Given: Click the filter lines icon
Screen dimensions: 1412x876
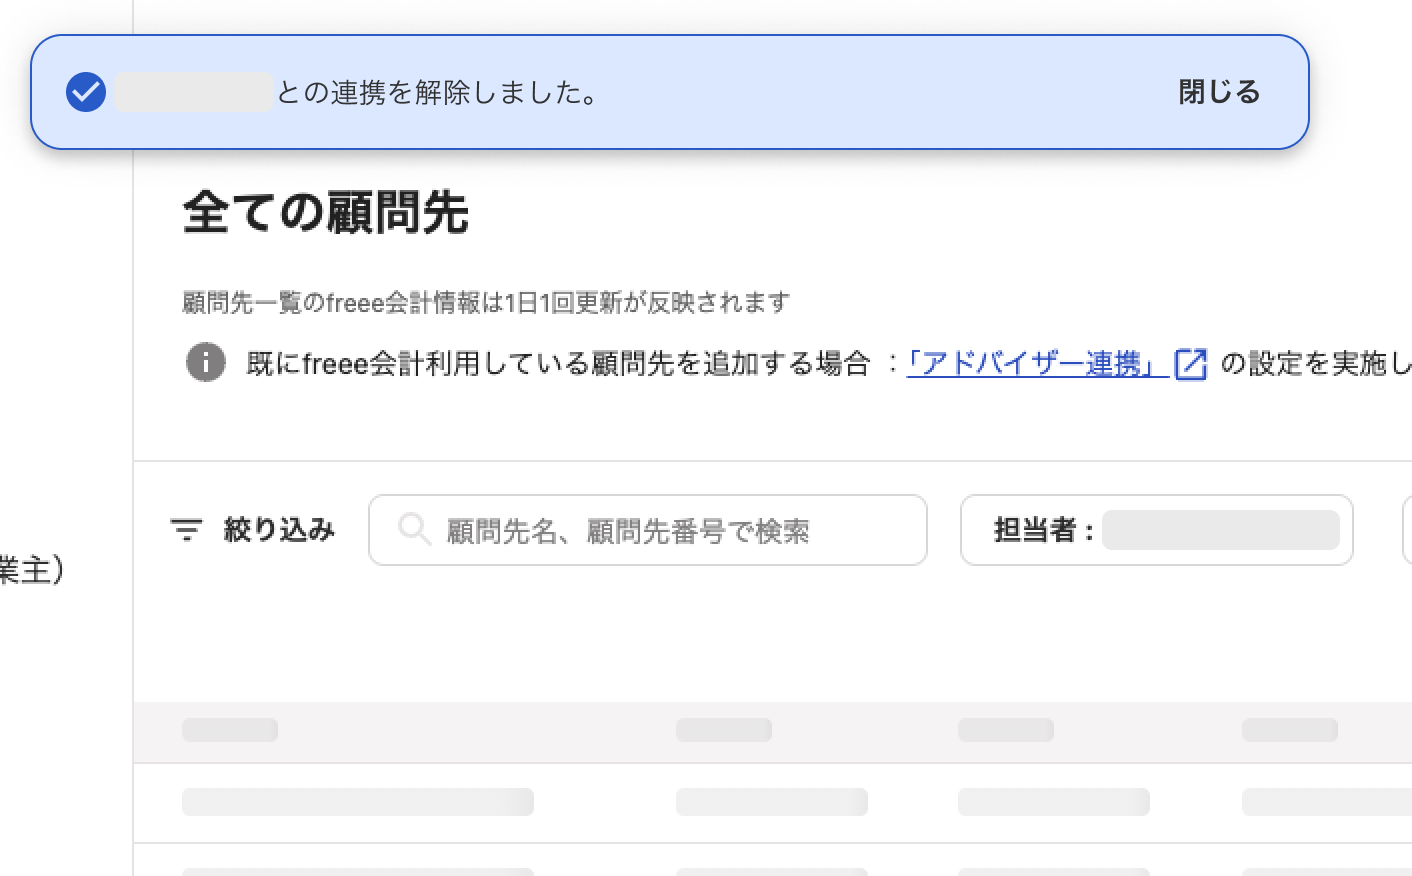Looking at the screenshot, I should click(186, 529).
